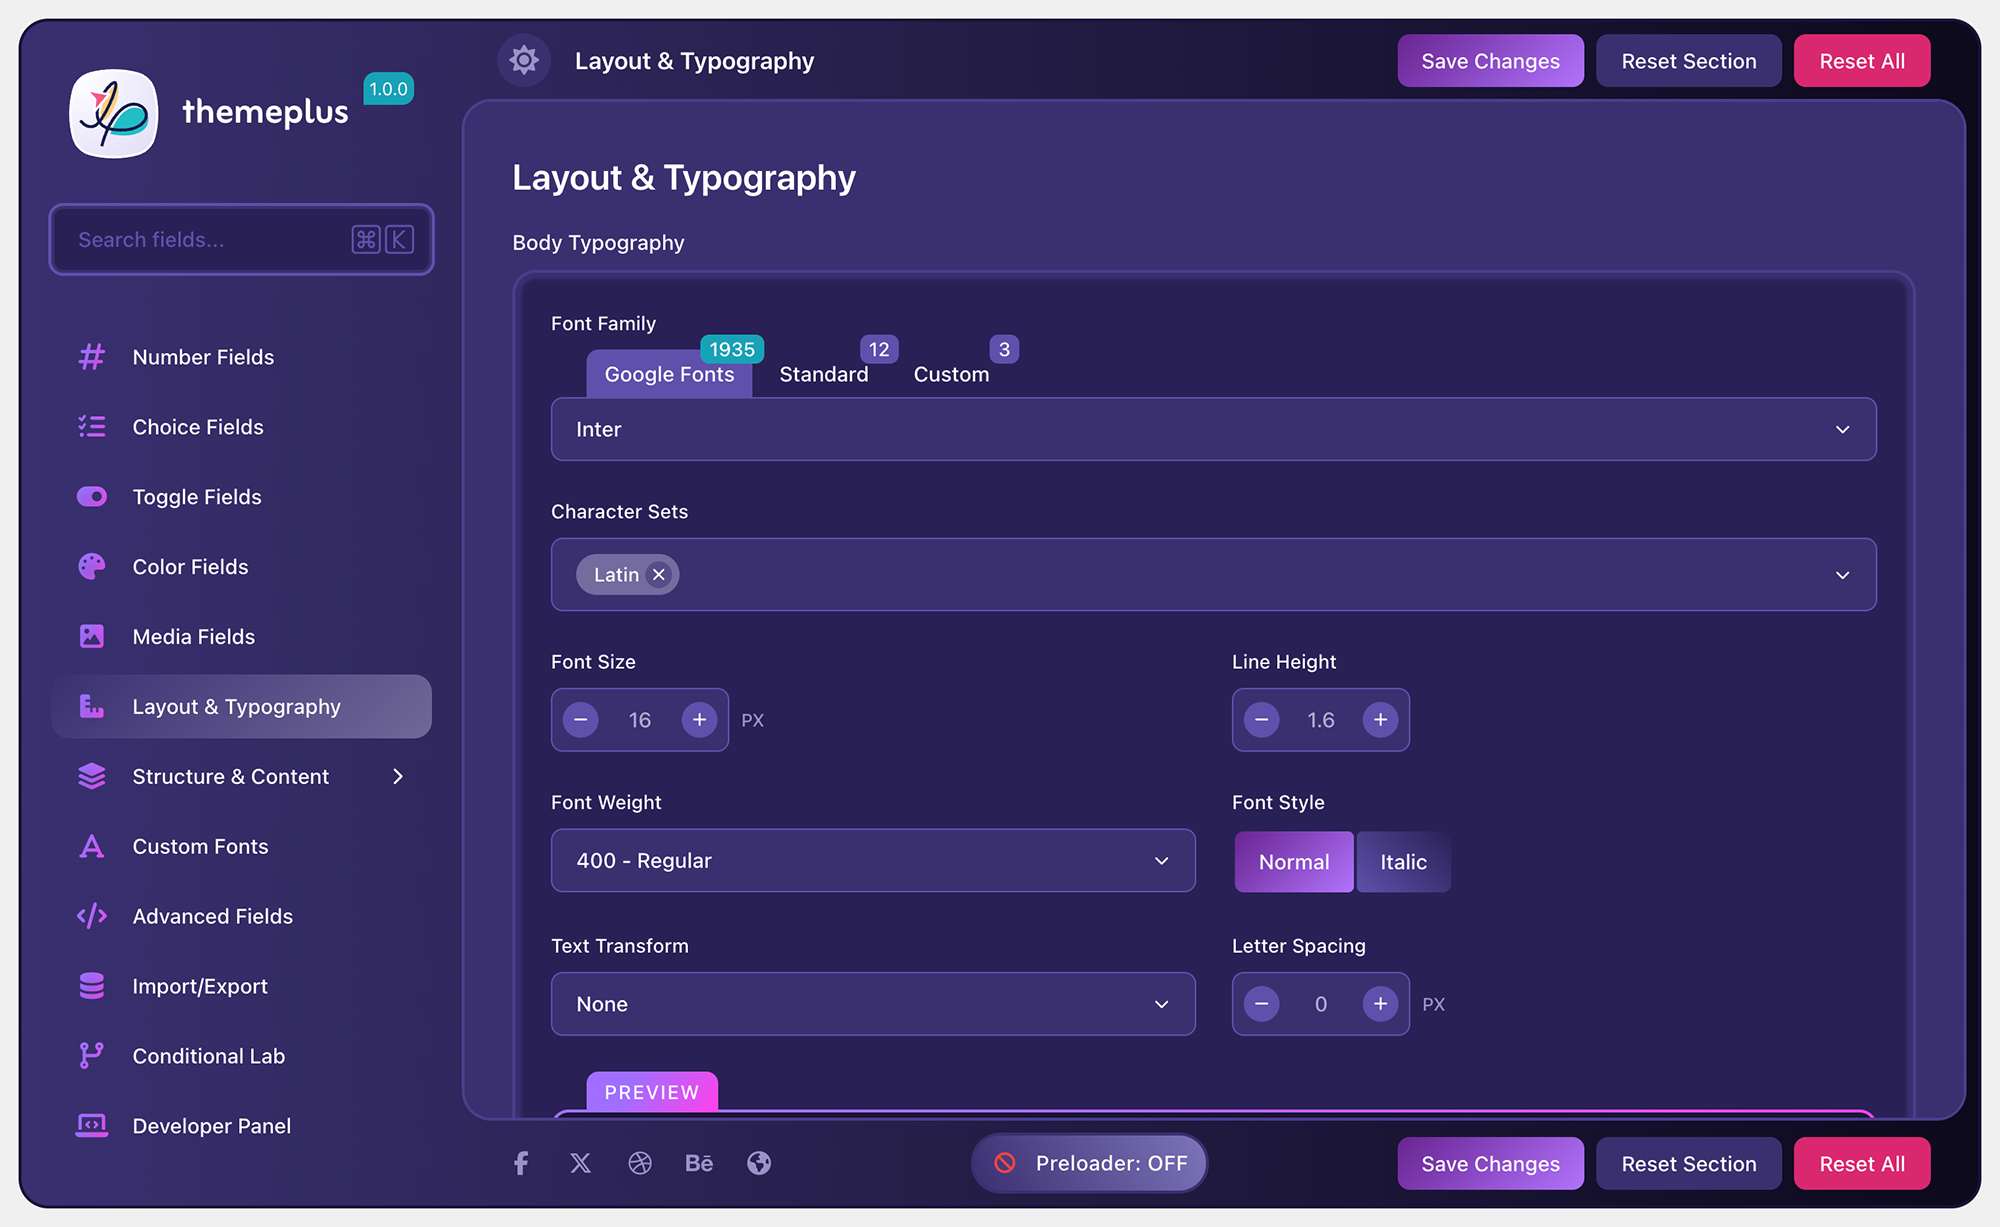Click the gear icon beside the page title

click(524, 61)
